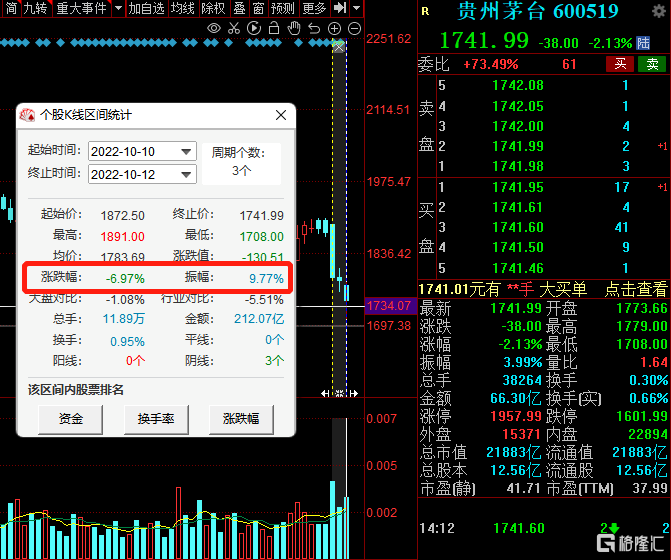Click the 涨停 1957.99 value
This screenshot has width=671, height=560.
pyautogui.click(x=516, y=416)
